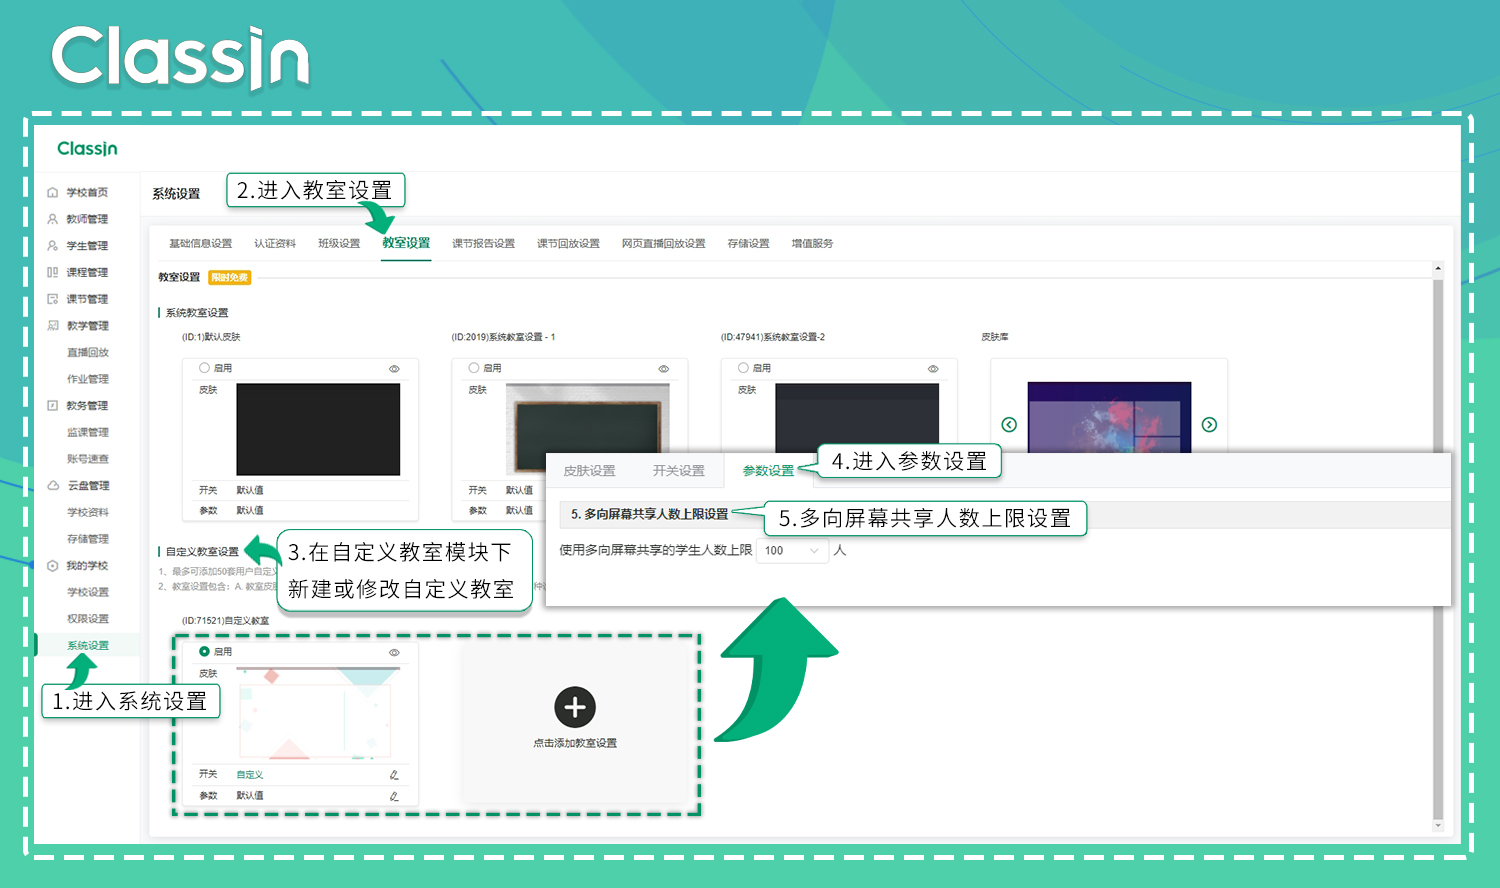Preview 系统教室设置-2 via eye icon
This screenshot has height=888, width=1500.
coord(933,369)
